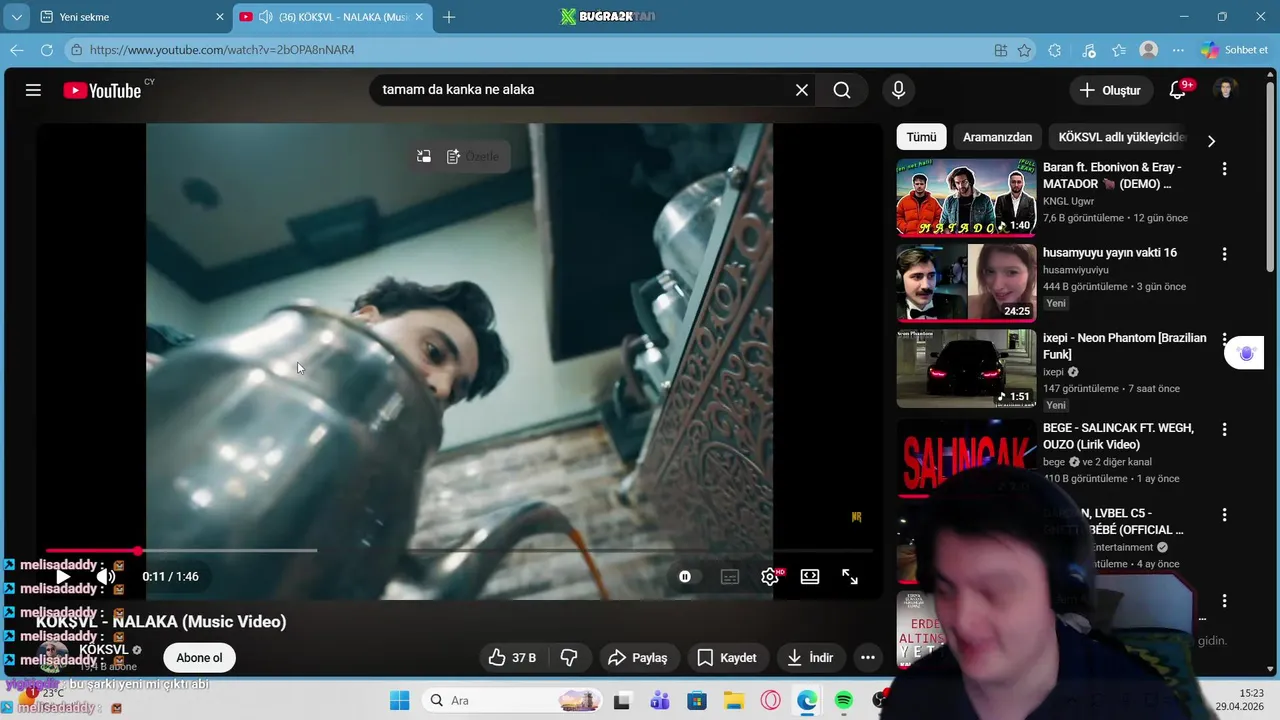The height and width of the screenshot is (720, 1280).
Task: Open the browser extensions puzzle icon
Action: (1055, 50)
